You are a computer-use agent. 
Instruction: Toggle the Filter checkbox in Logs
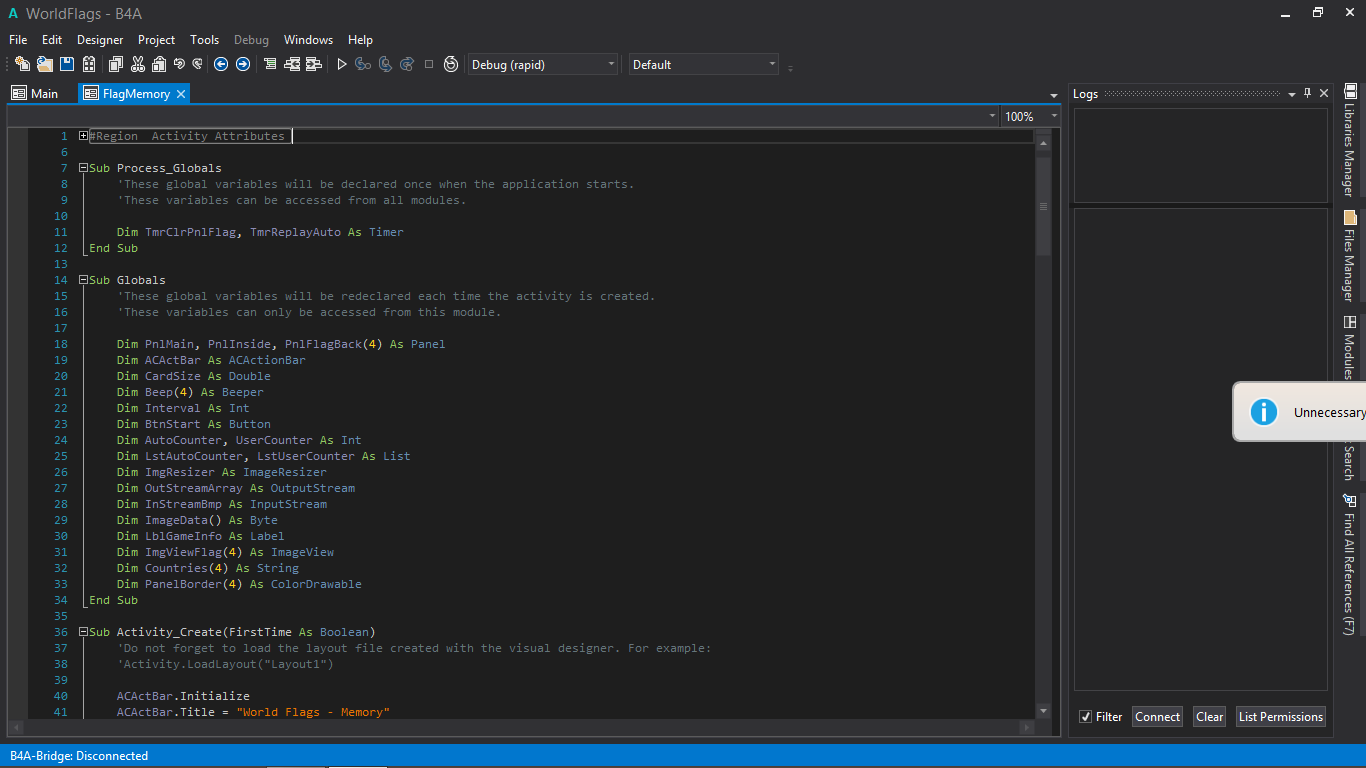[x=1085, y=717]
